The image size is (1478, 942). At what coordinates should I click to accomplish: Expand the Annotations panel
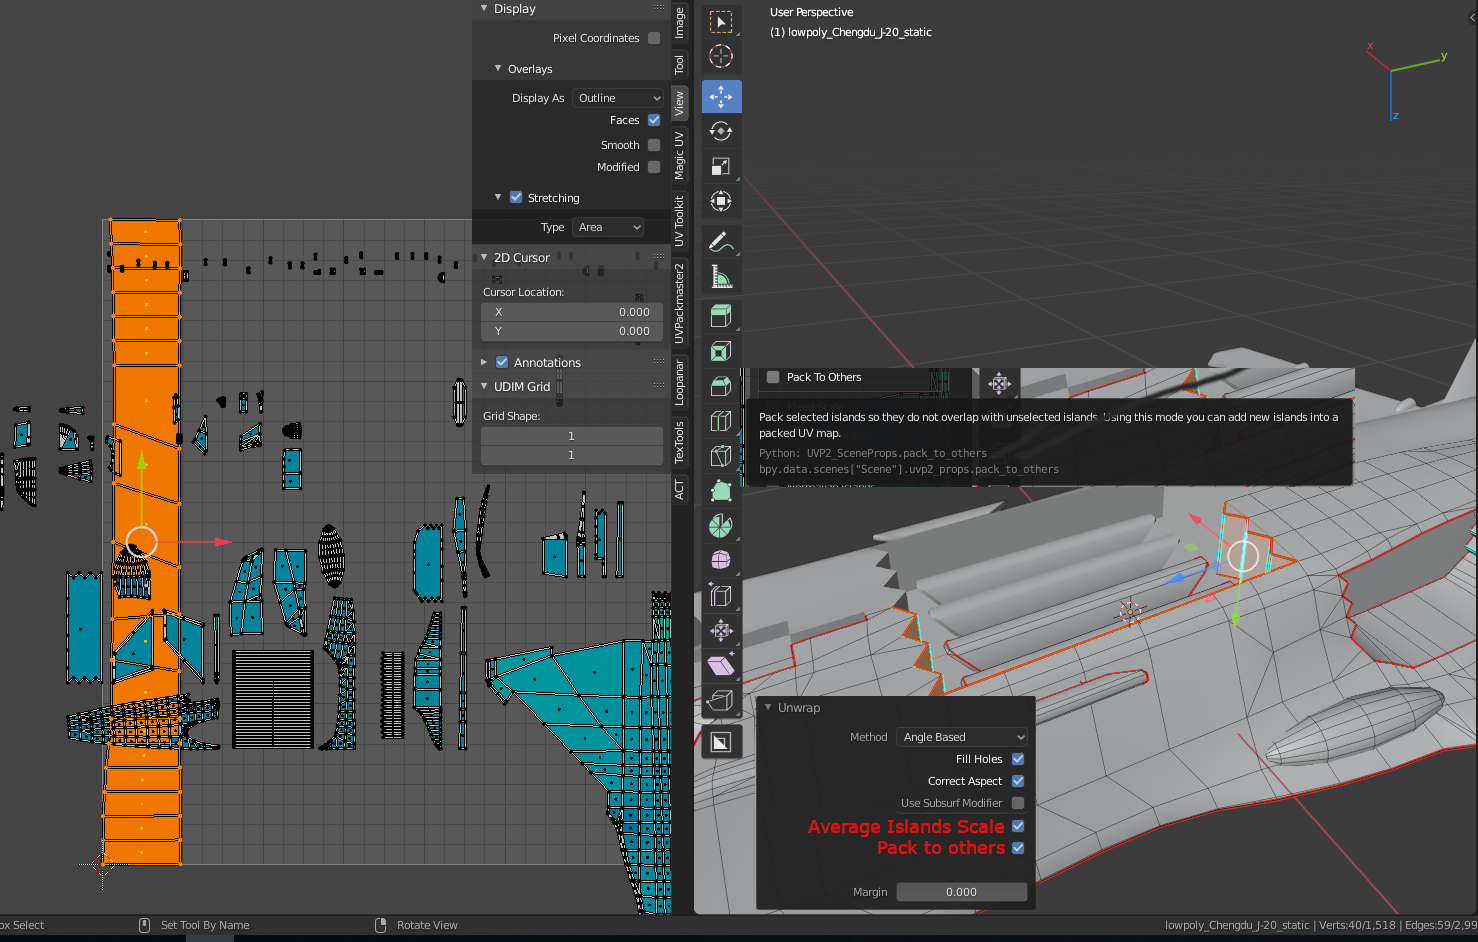485,362
